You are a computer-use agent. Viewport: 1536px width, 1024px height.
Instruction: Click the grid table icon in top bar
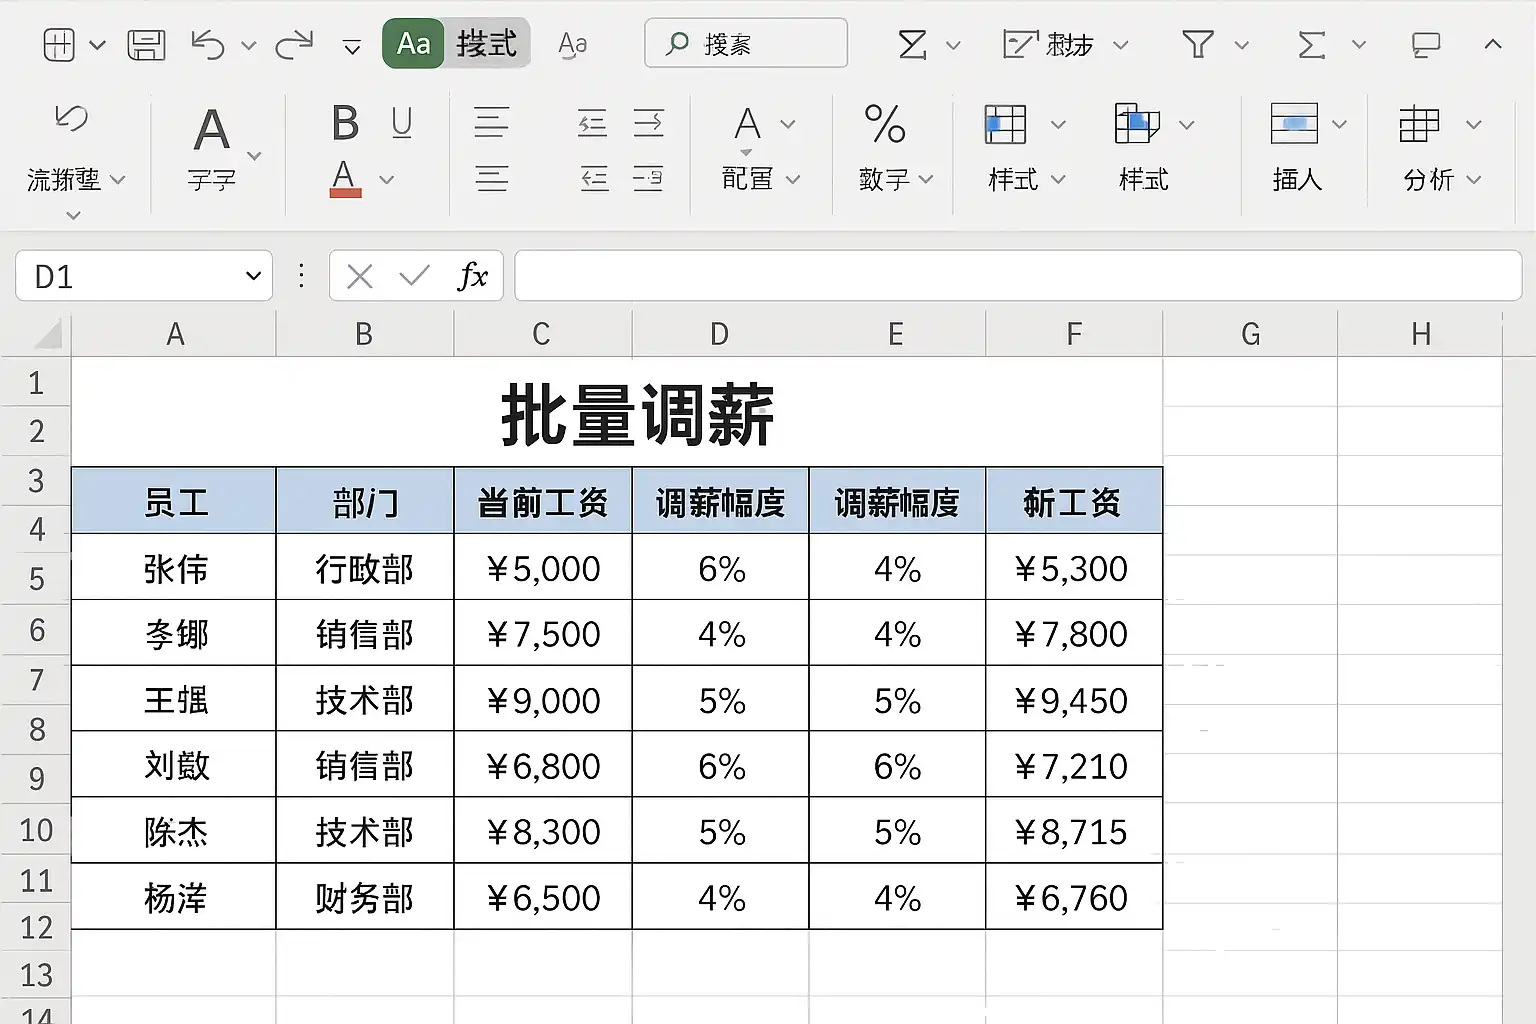pos(60,45)
